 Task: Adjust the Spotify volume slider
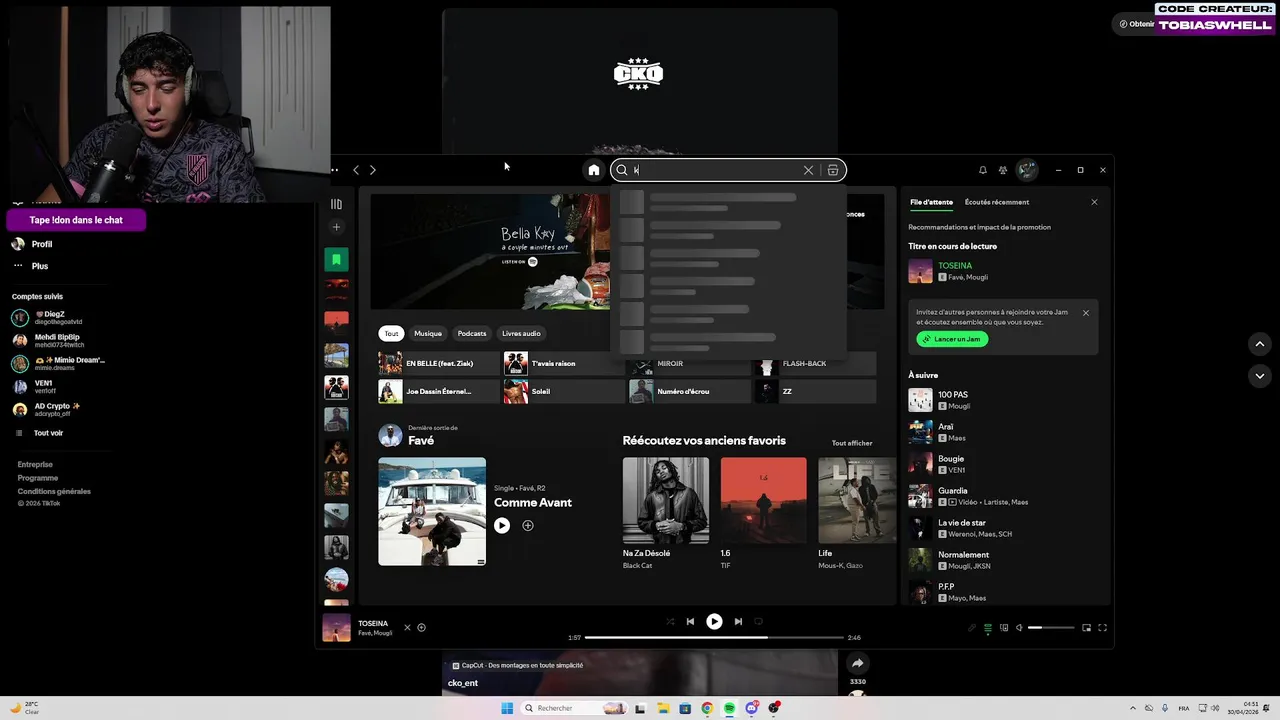pos(1051,628)
